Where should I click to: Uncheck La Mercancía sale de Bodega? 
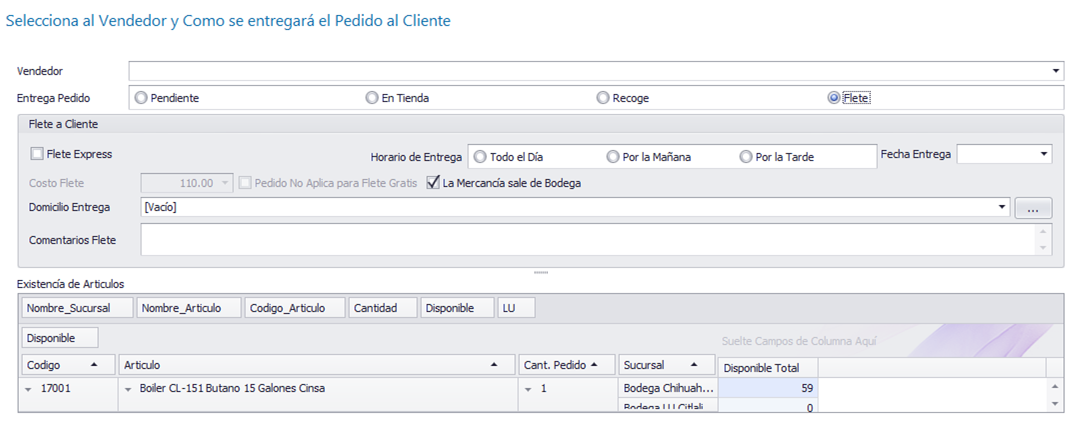pyautogui.click(x=433, y=183)
